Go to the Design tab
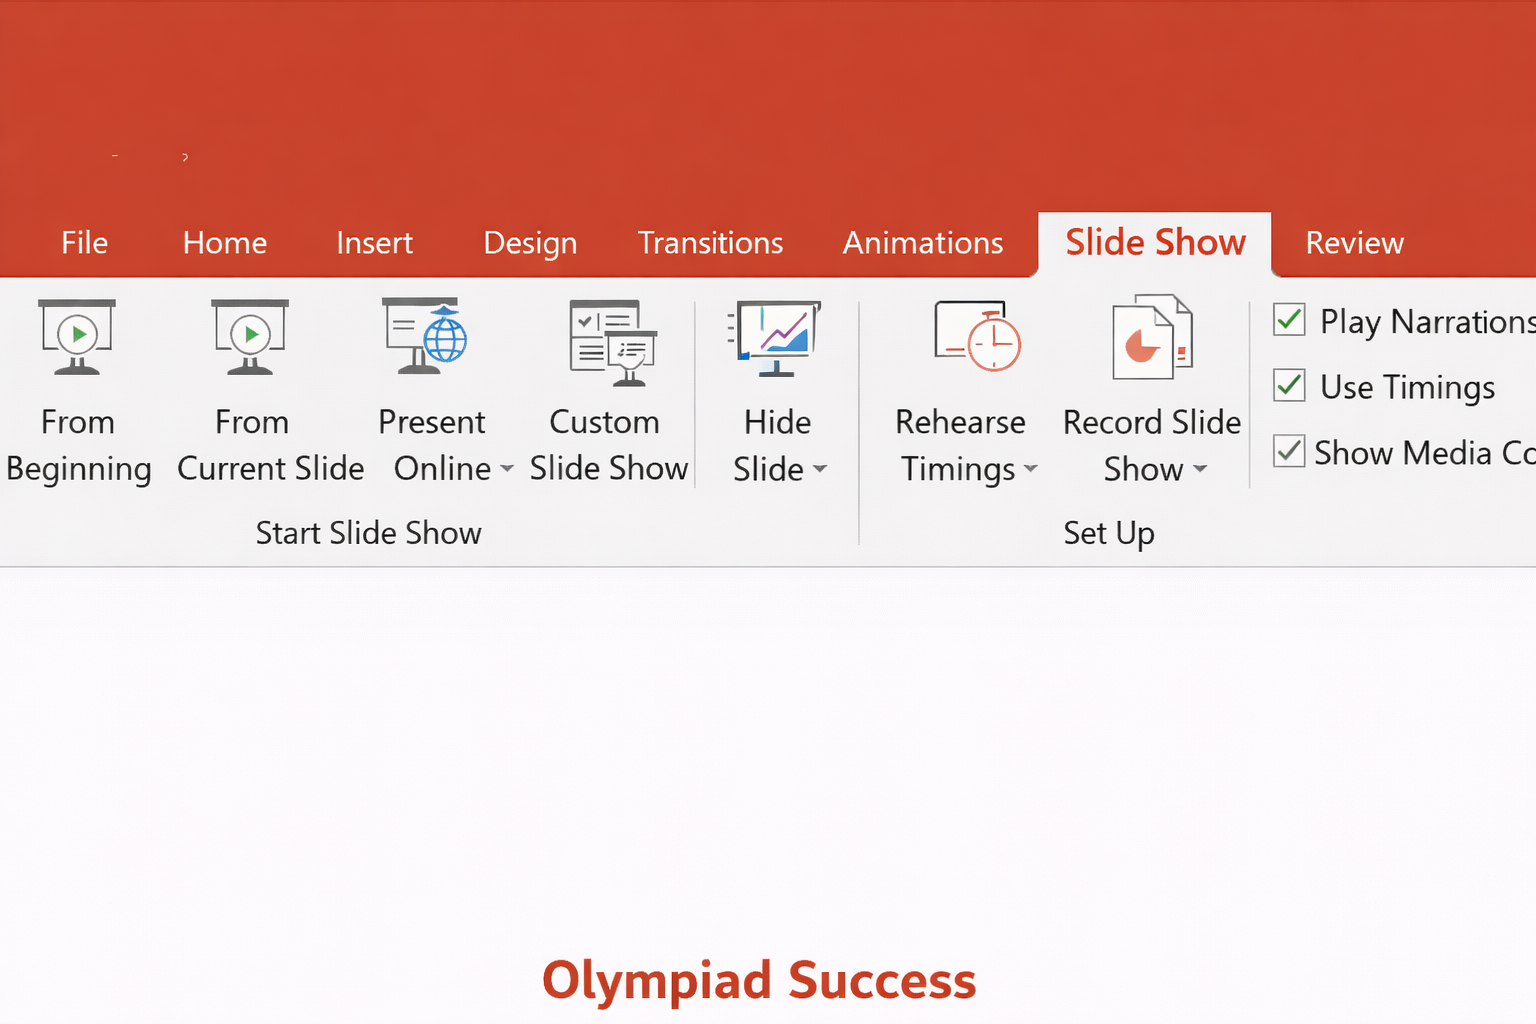 530,243
